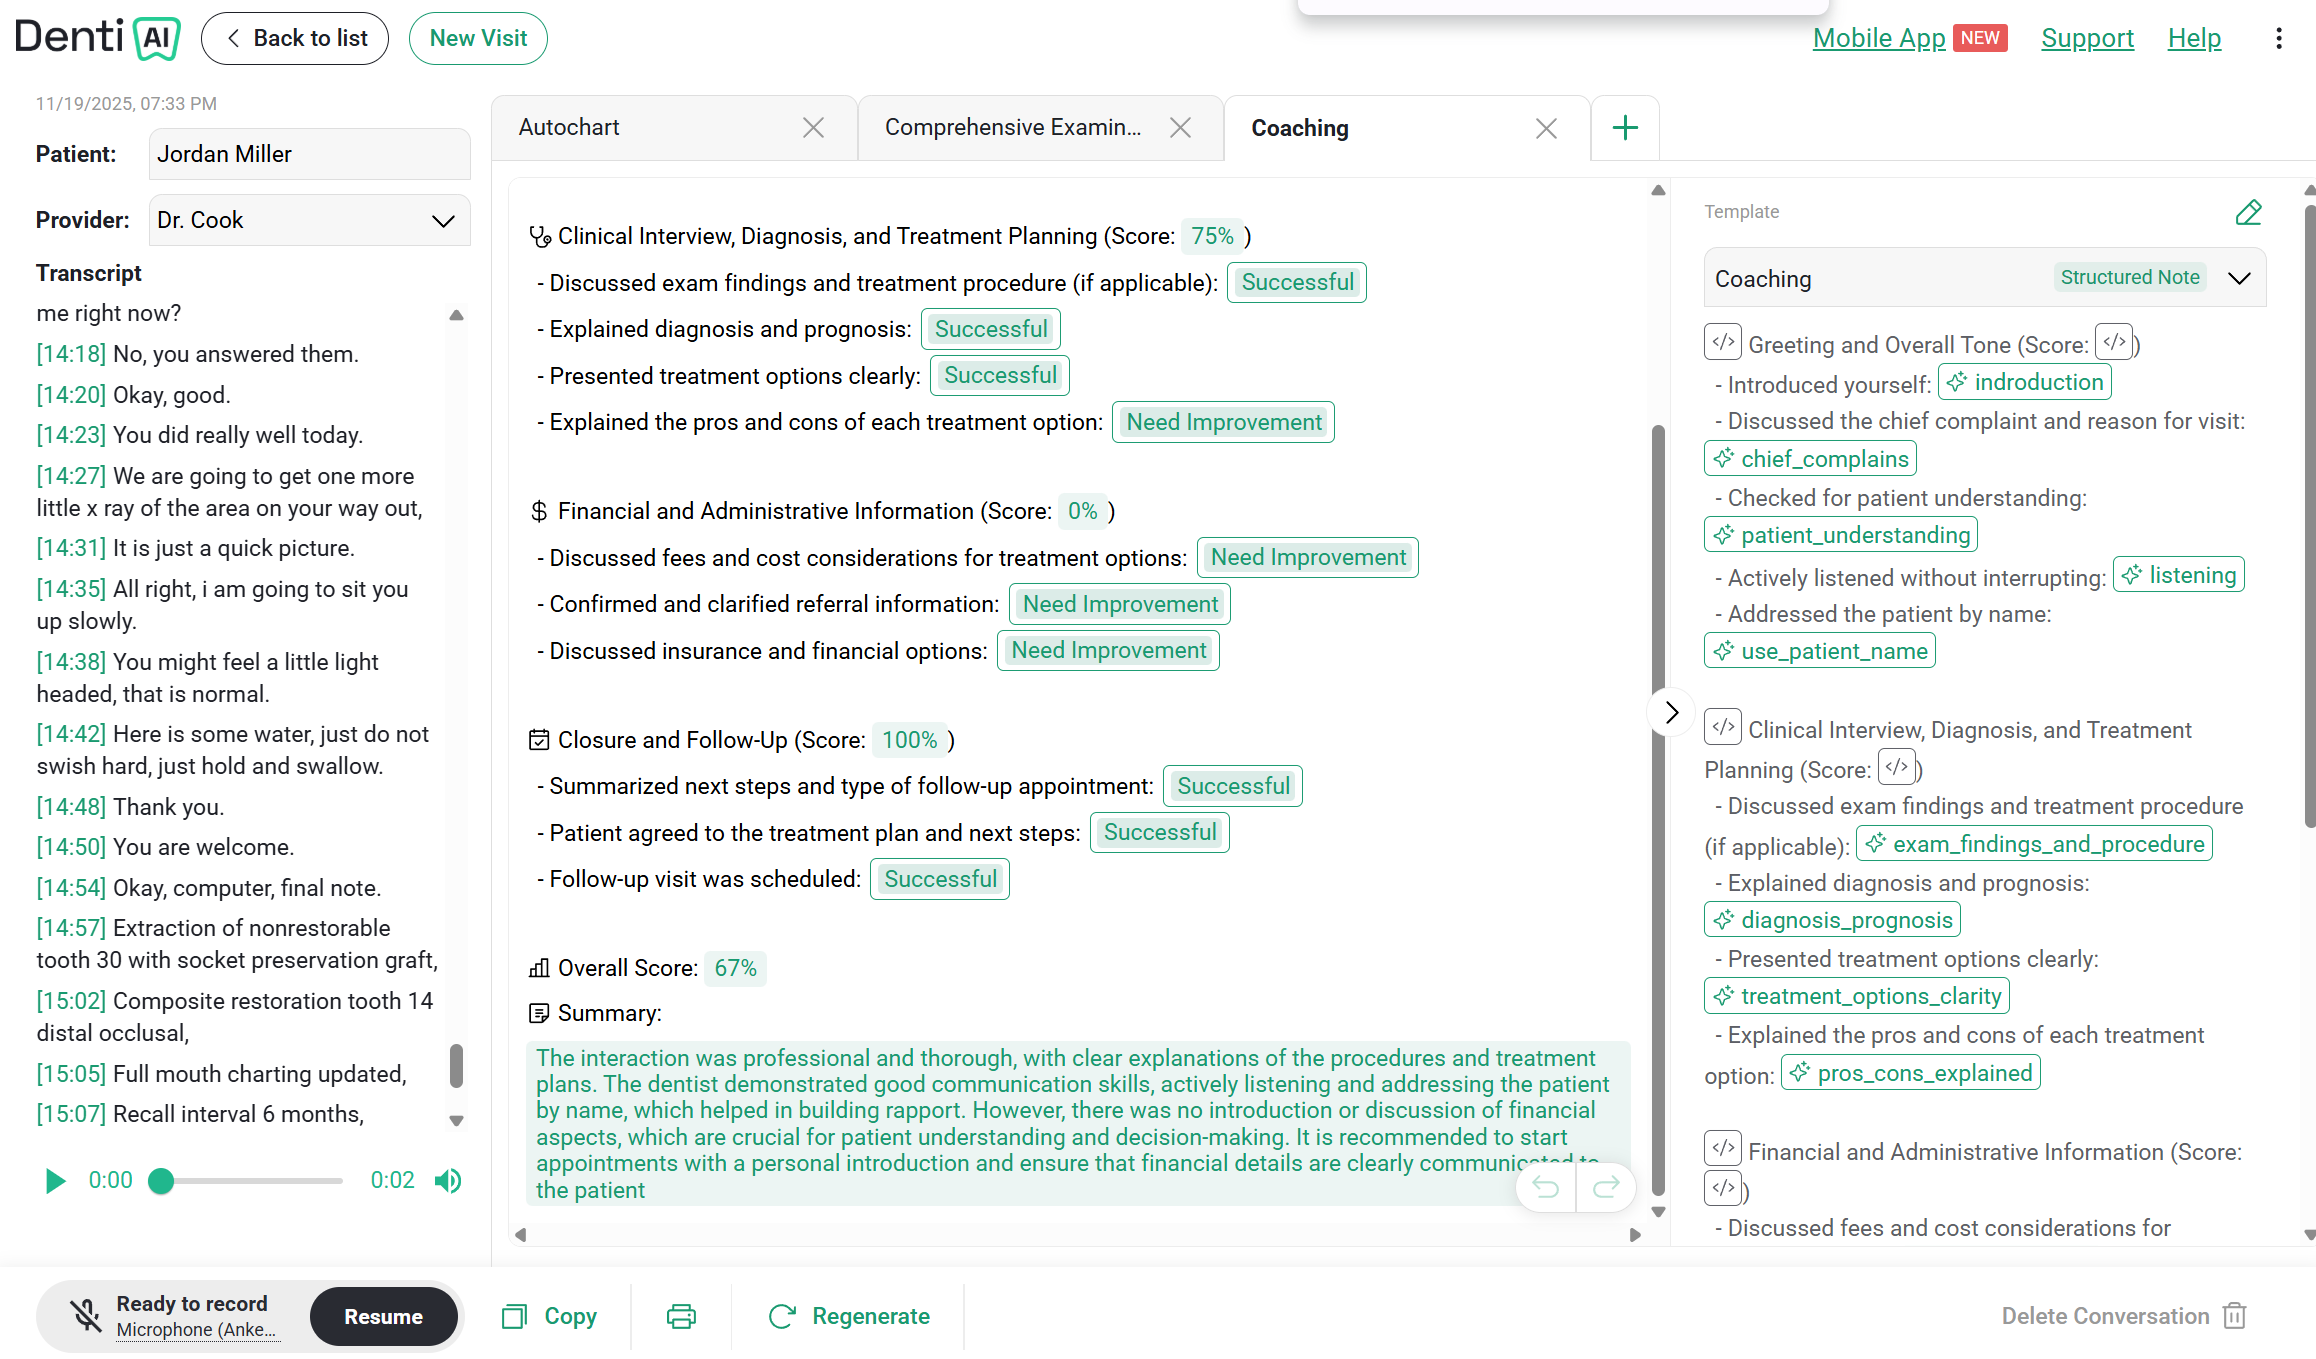The height and width of the screenshot is (1359, 2316).
Task: Open the Mobile App link
Action: 1878,38
